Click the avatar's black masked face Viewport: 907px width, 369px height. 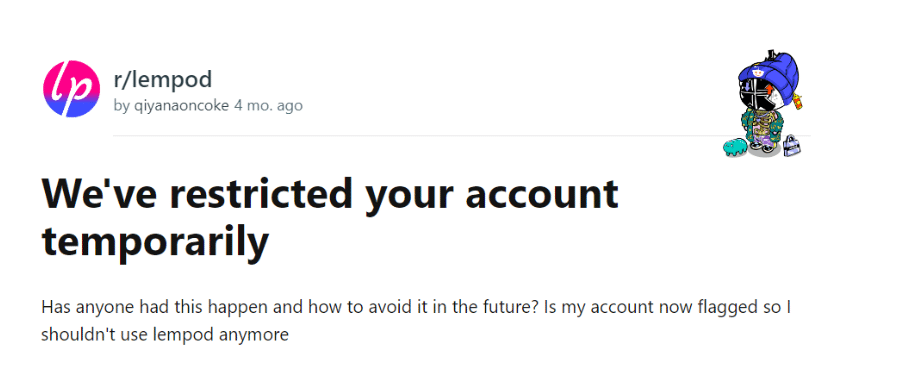[x=759, y=95]
